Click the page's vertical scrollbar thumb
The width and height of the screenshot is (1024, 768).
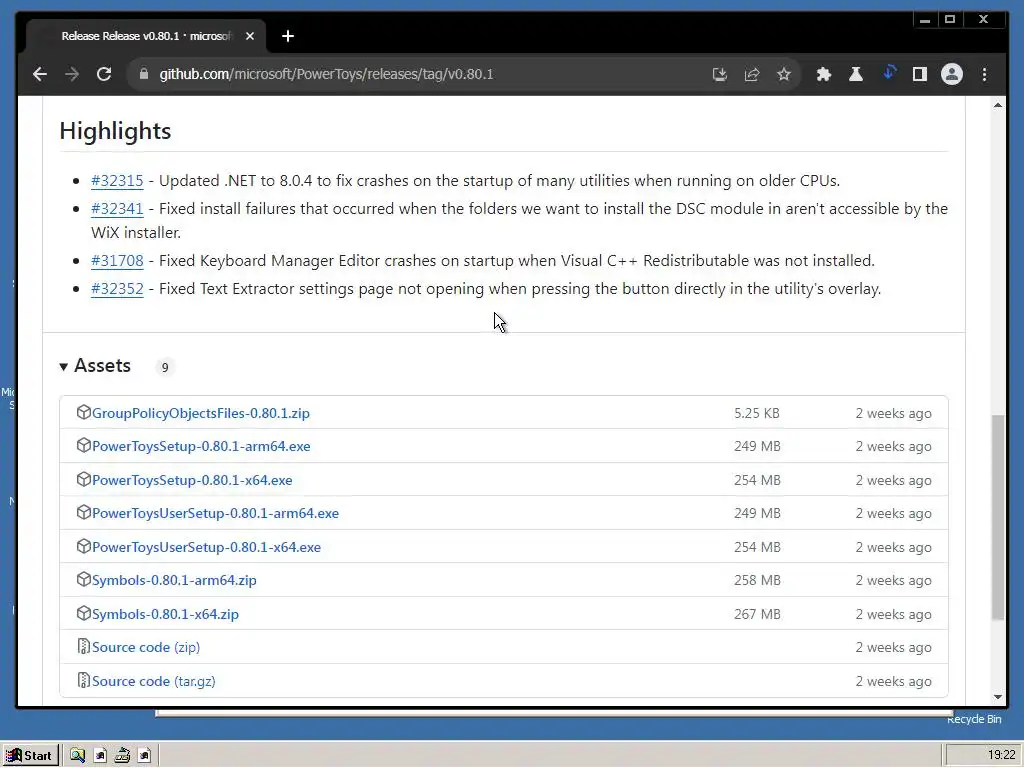click(997, 515)
